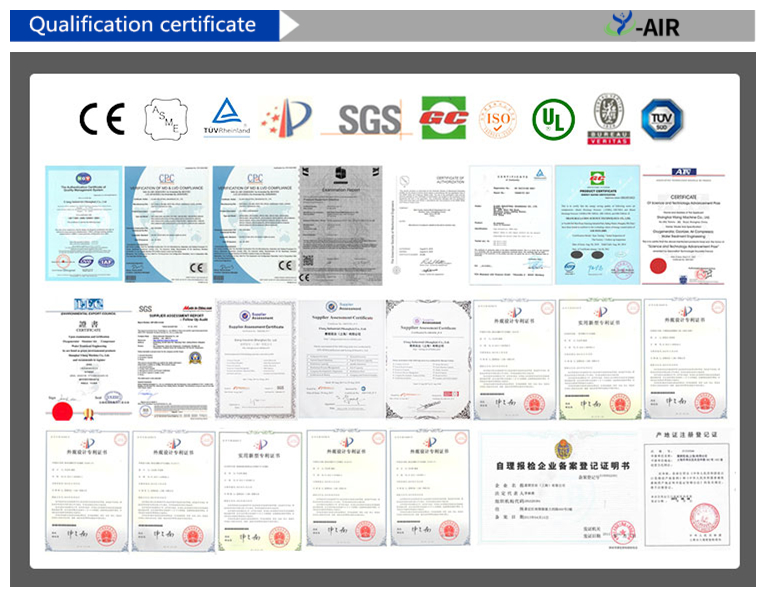The image size is (766, 597).
Task: Click the CE mark on the Examination Report
Action: (x=304, y=277)
